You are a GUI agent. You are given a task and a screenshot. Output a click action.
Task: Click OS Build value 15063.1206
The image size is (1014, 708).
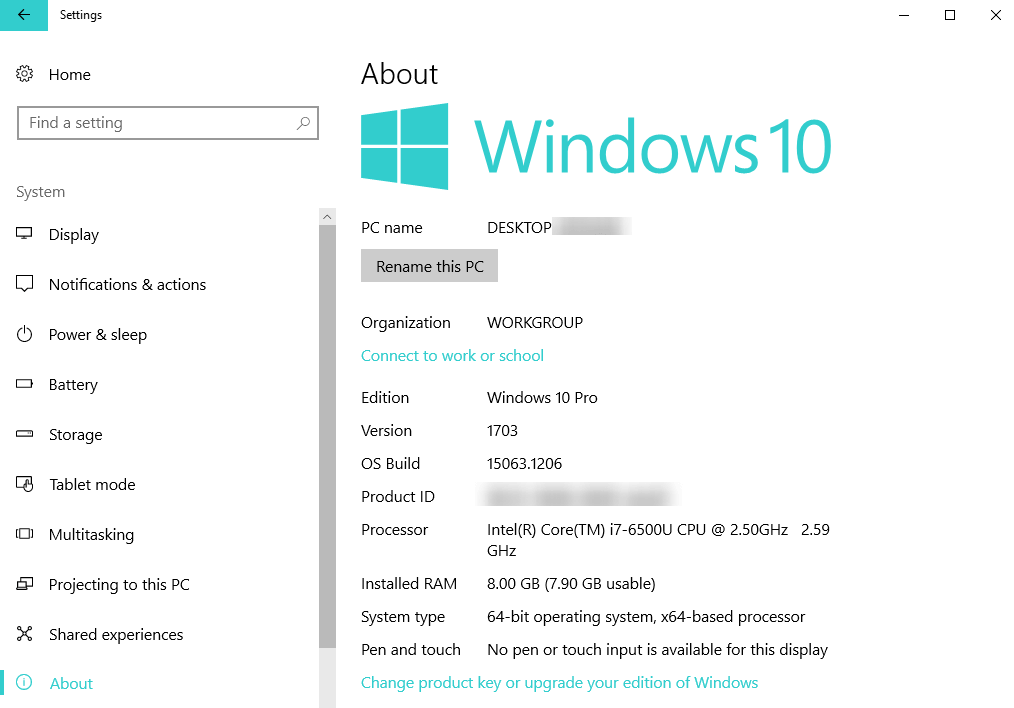tap(524, 464)
